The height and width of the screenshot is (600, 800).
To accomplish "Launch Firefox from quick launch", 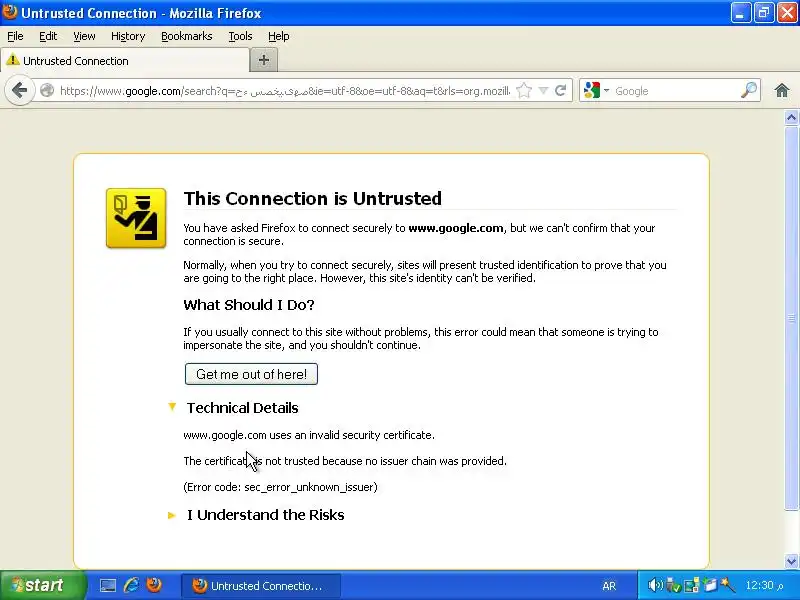I will (154, 585).
